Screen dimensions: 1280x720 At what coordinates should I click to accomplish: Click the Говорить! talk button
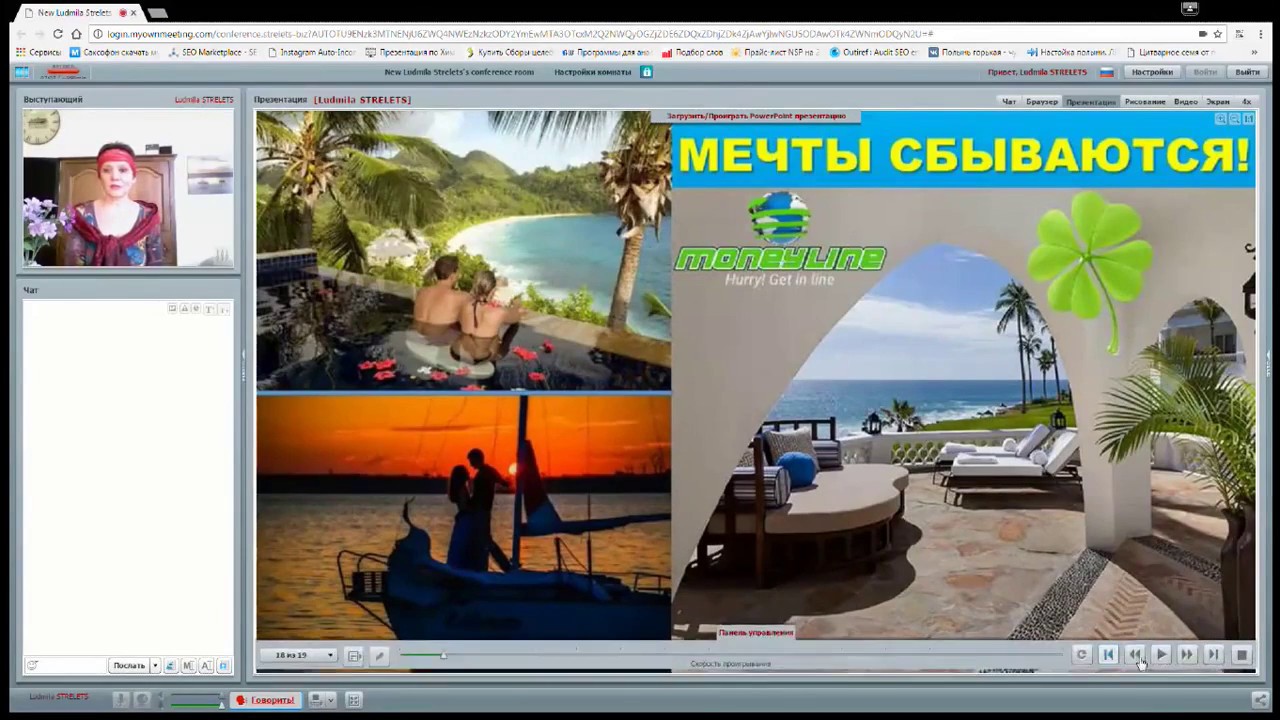click(x=266, y=700)
